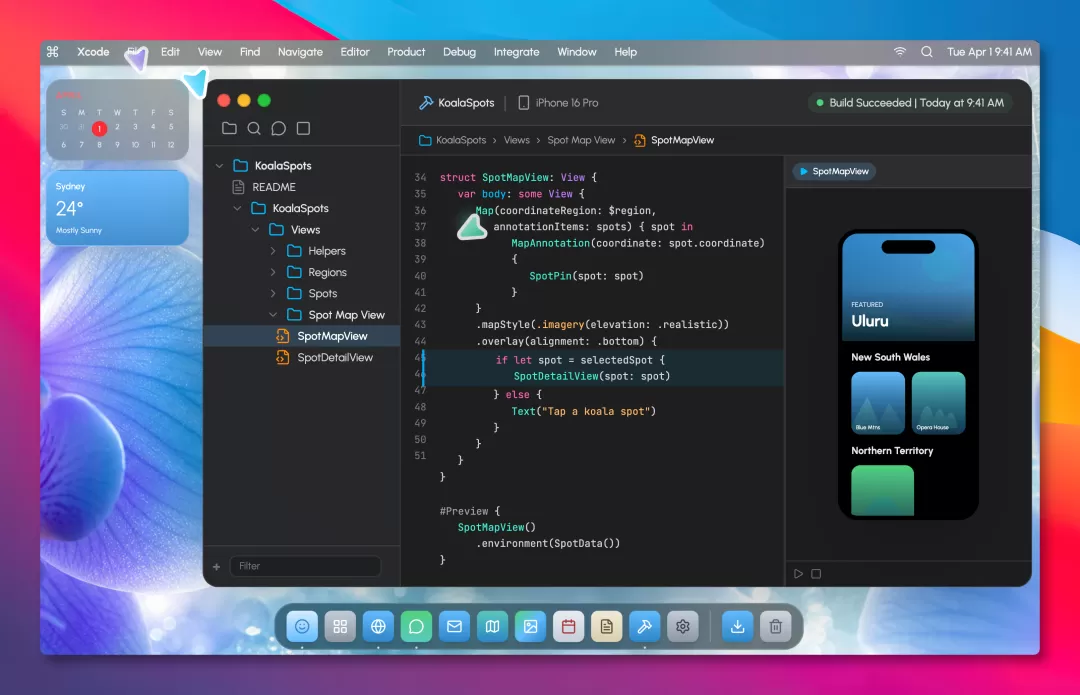Screen dimensions: 1080x695
Task: Open the Navigate menu
Action: point(300,52)
